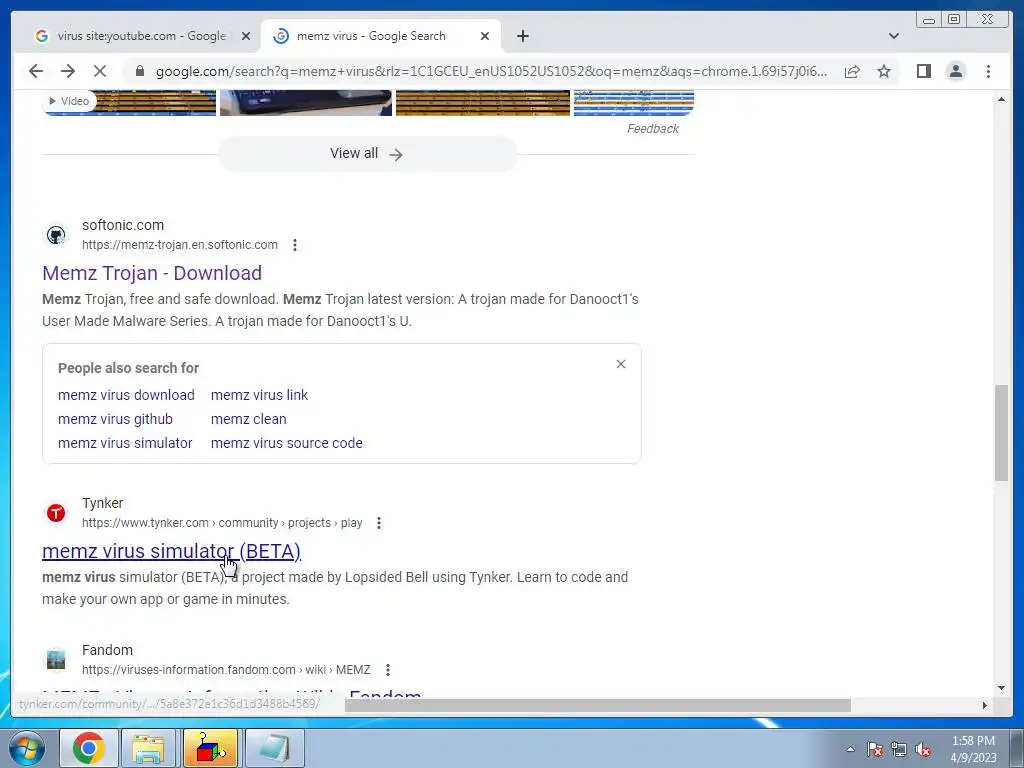Close 'People also search for' box
This screenshot has width=1024, height=768.
(x=621, y=364)
